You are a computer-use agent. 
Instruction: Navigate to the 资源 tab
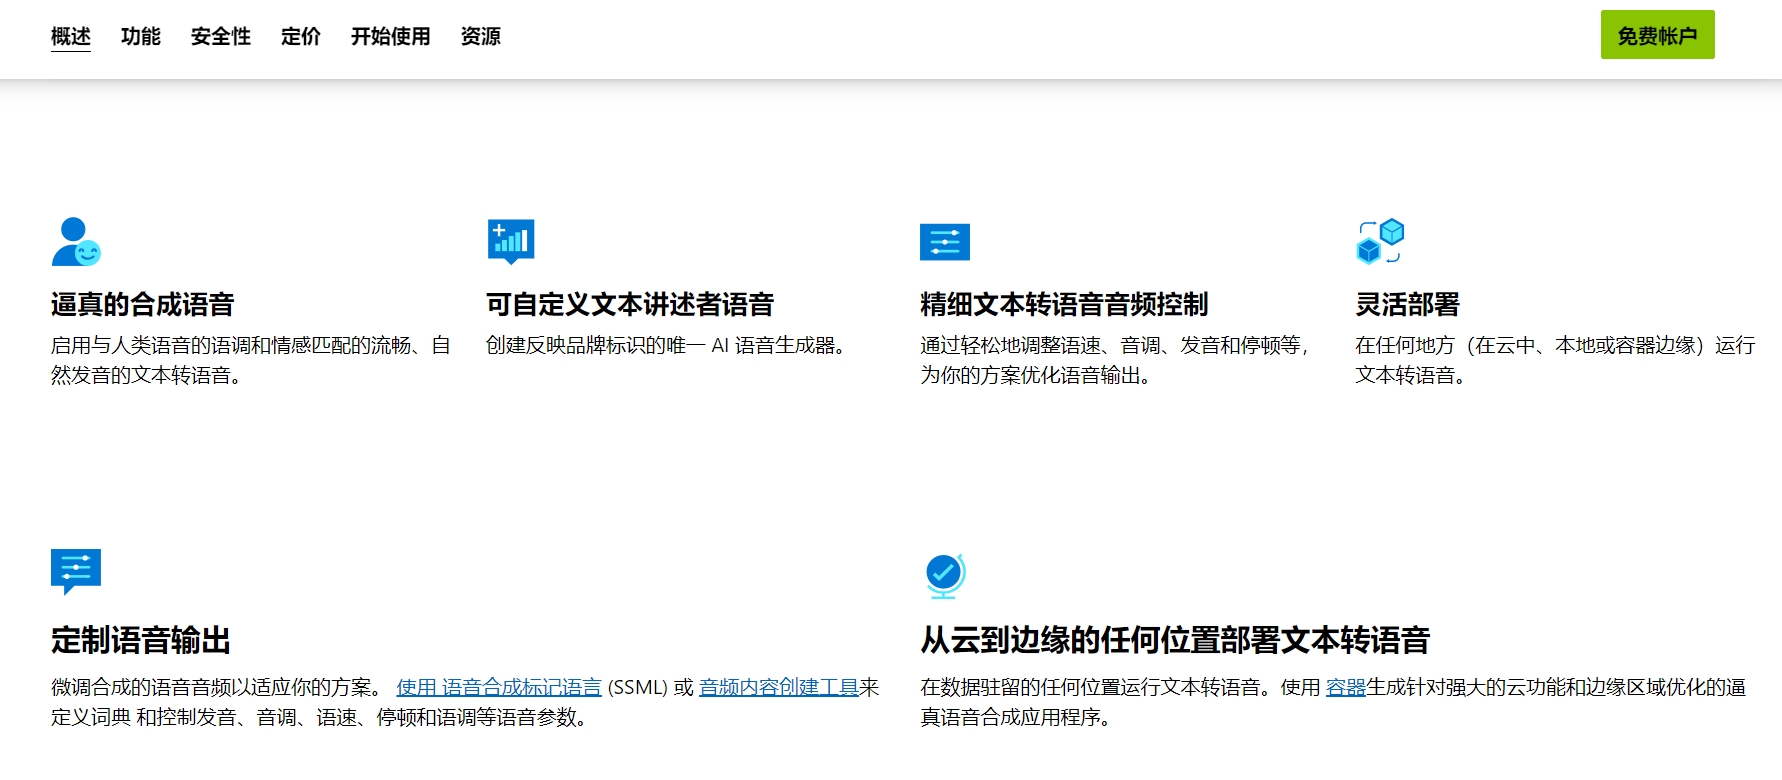481,37
